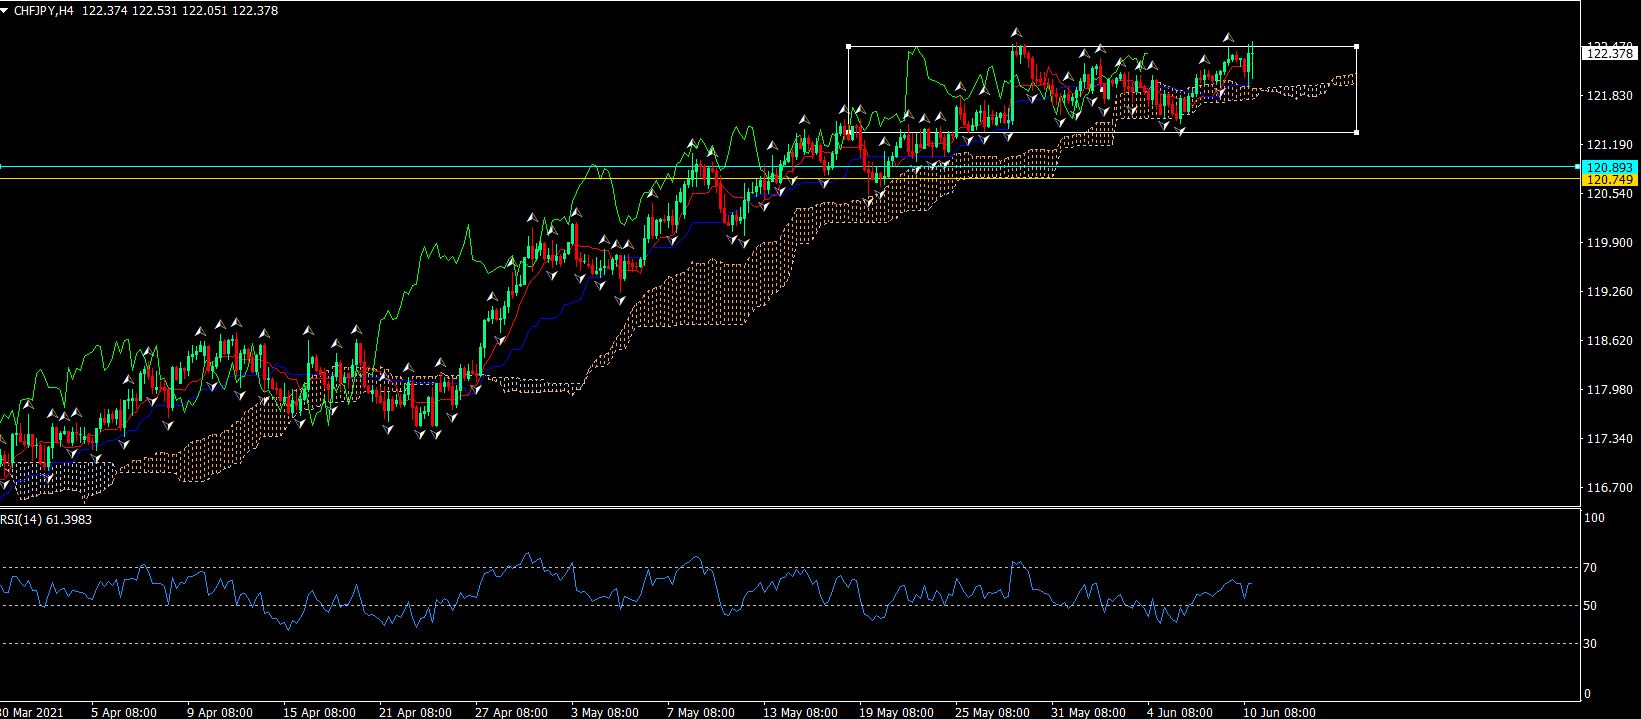Select the rectangle's bottom-right corner handle
Image resolution: width=1641 pixels, height=719 pixels.
(1356, 132)
